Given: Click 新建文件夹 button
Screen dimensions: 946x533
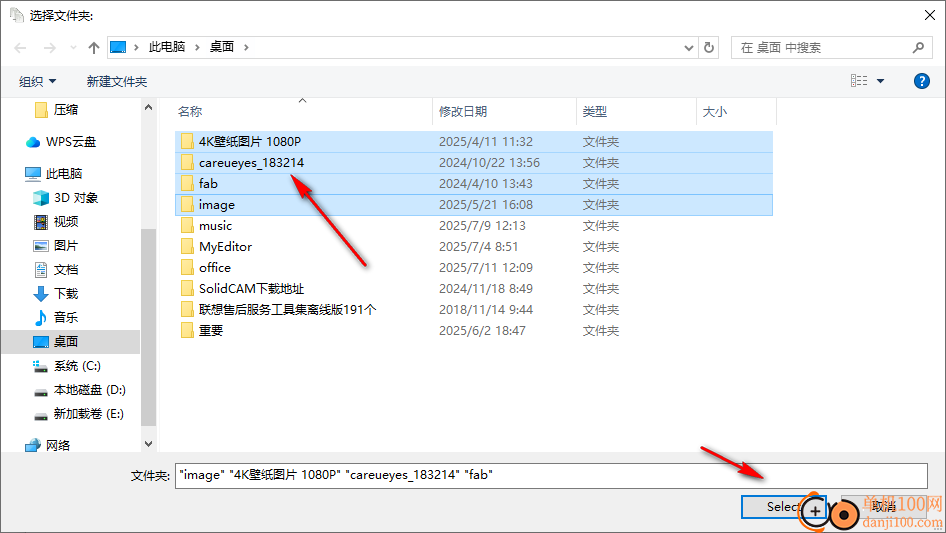Looking at the screenshot, I should (x=116, y=81).
